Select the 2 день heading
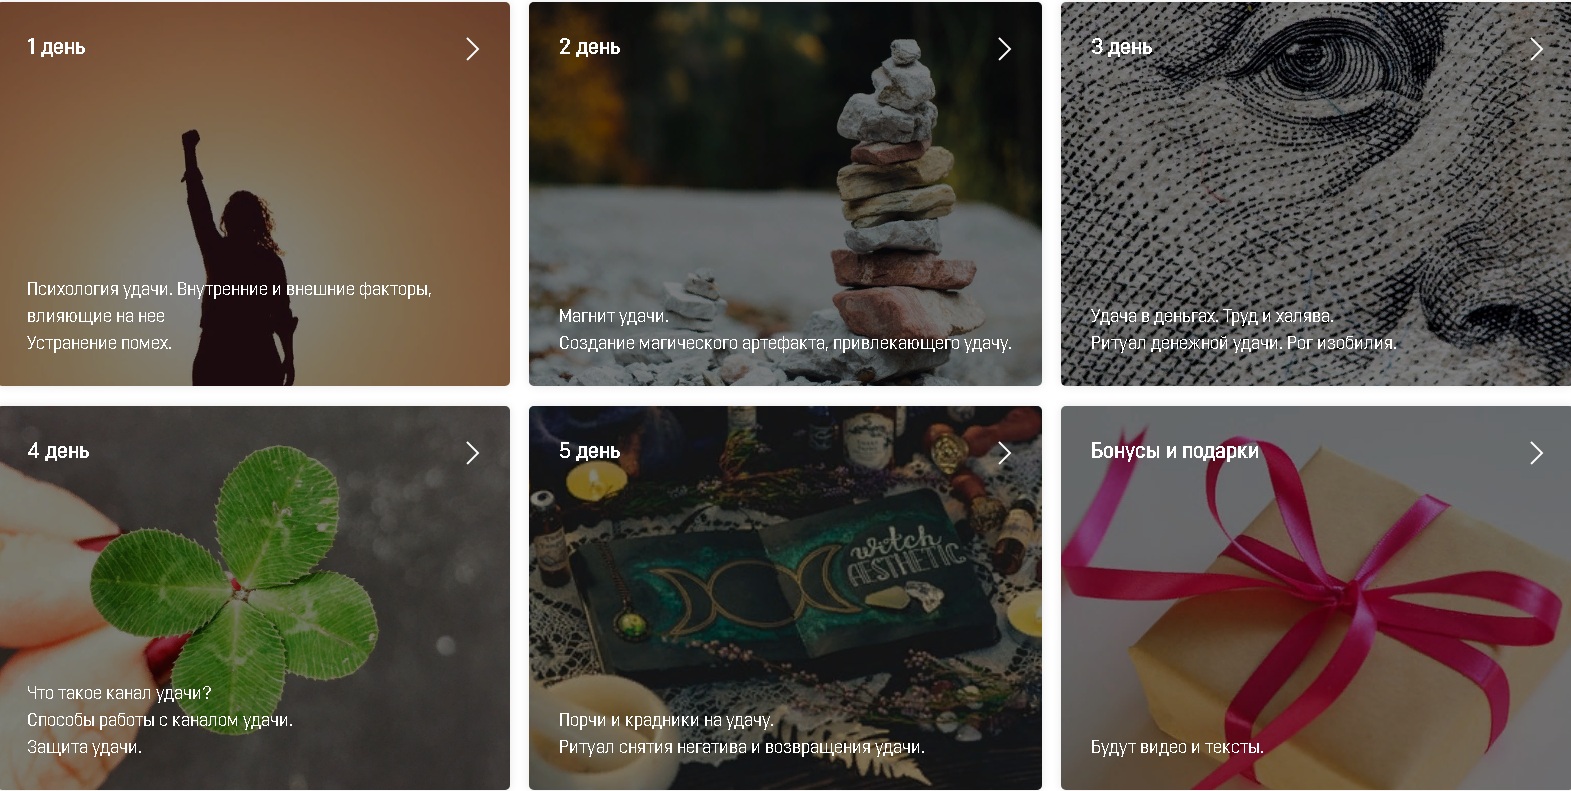 (x=589, y=47)
